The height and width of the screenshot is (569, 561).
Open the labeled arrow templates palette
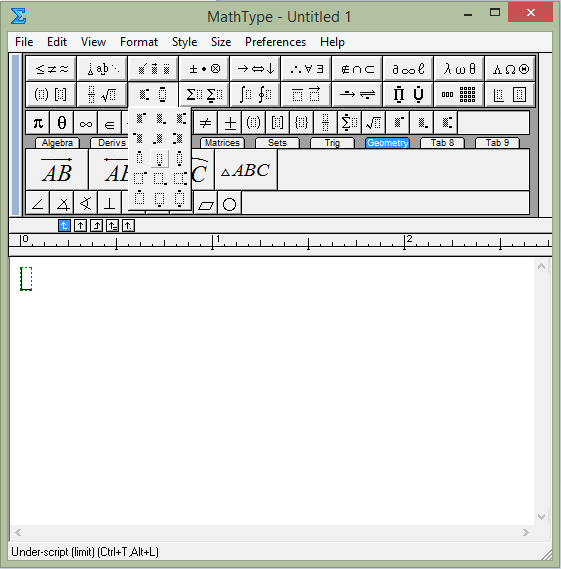tap(357, 94)
